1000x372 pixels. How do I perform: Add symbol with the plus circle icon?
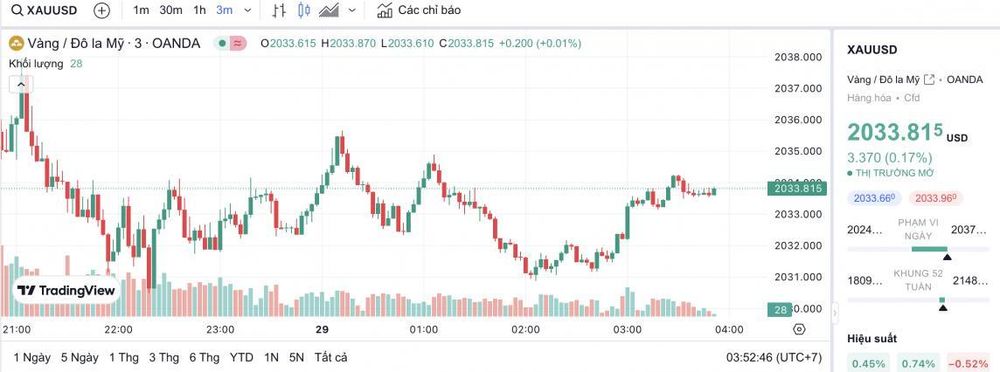click(x=101, y=10)
